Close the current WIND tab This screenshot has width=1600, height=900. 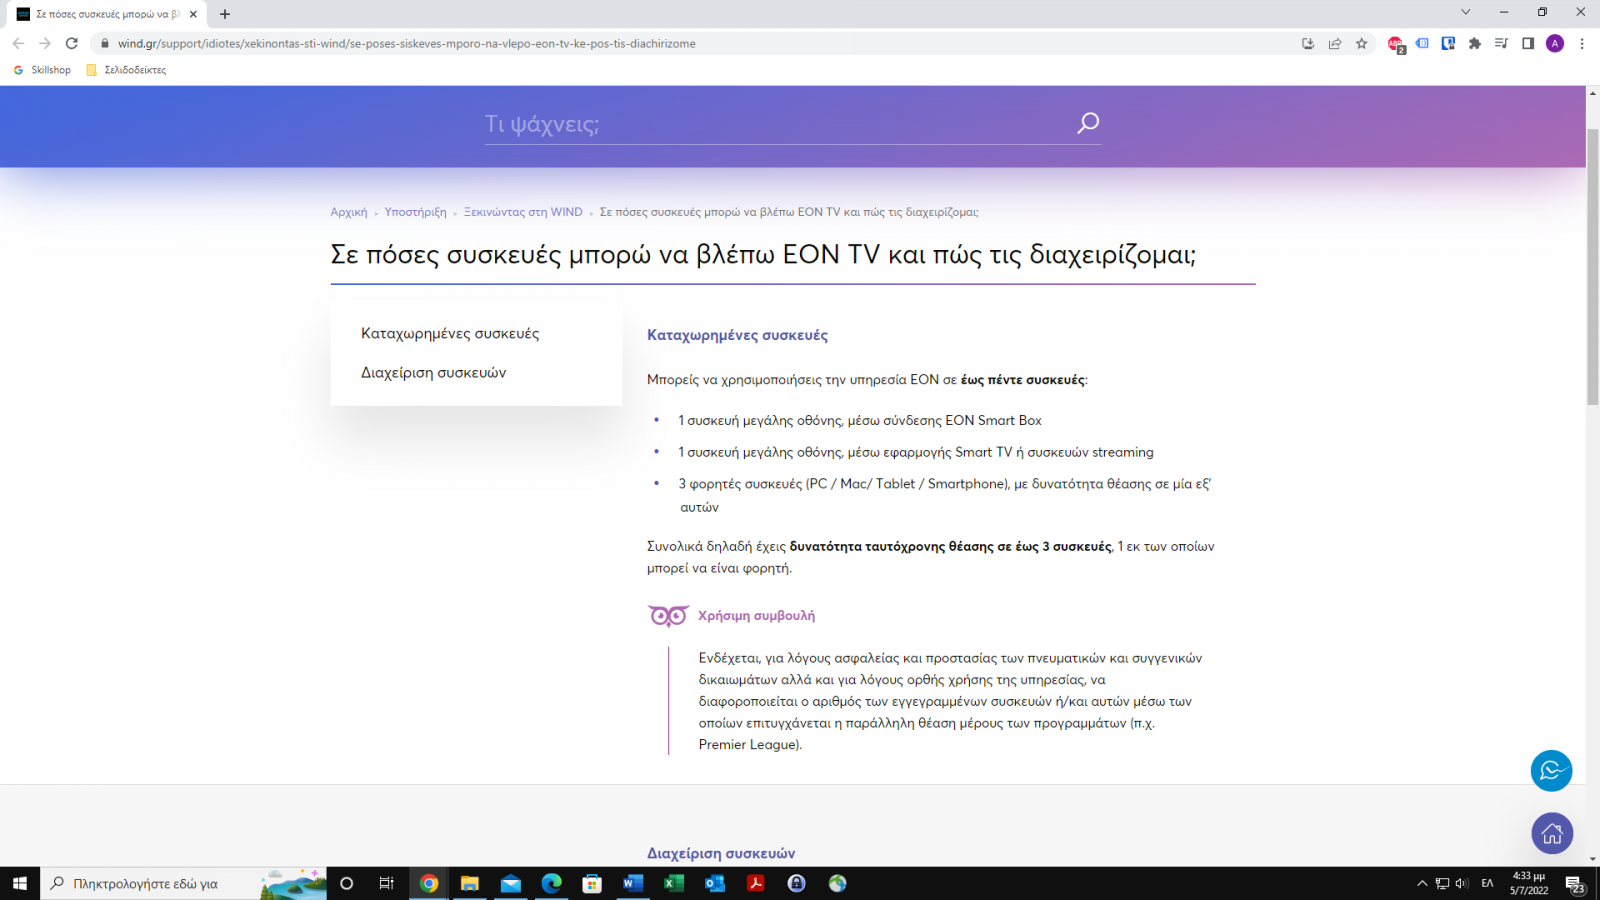click(193, 14)
